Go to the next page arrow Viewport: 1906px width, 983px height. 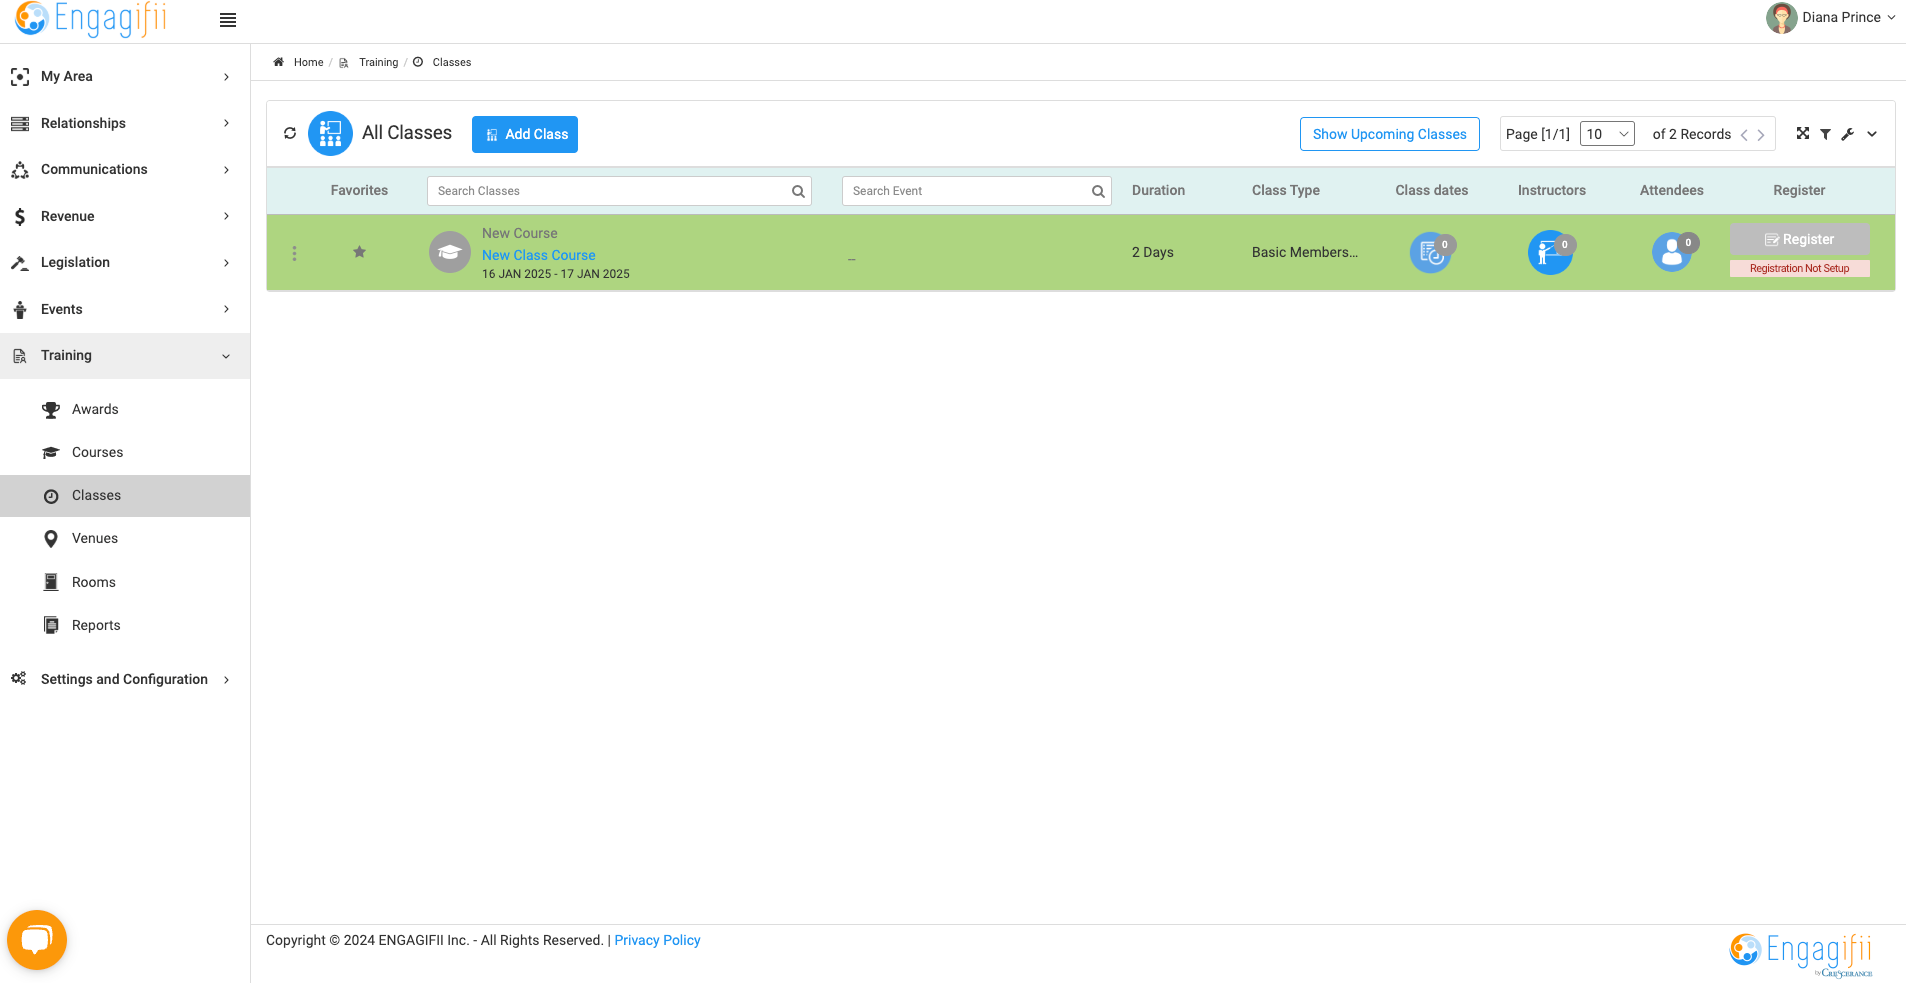1761,135
